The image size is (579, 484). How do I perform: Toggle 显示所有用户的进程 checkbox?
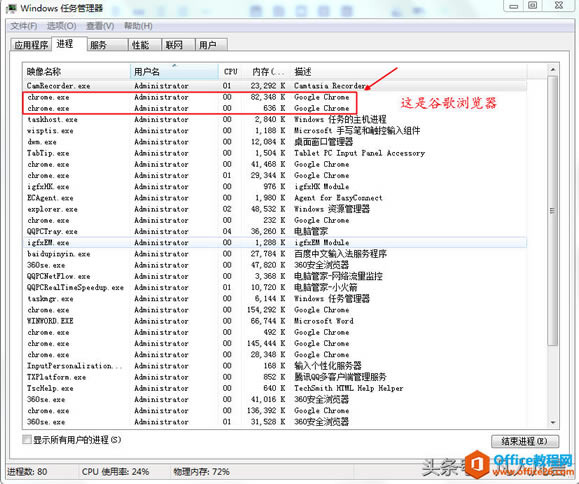(27, 440)
